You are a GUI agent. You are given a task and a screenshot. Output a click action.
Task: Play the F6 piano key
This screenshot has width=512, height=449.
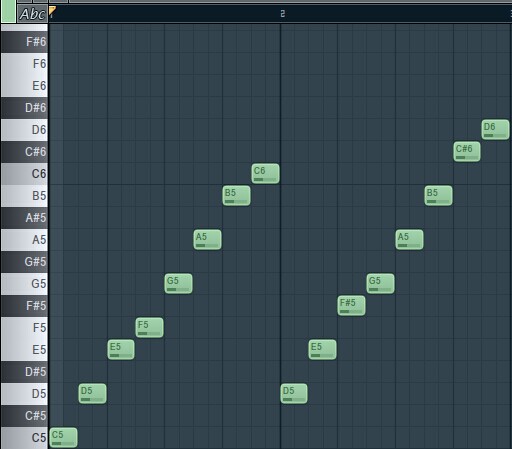24,64
